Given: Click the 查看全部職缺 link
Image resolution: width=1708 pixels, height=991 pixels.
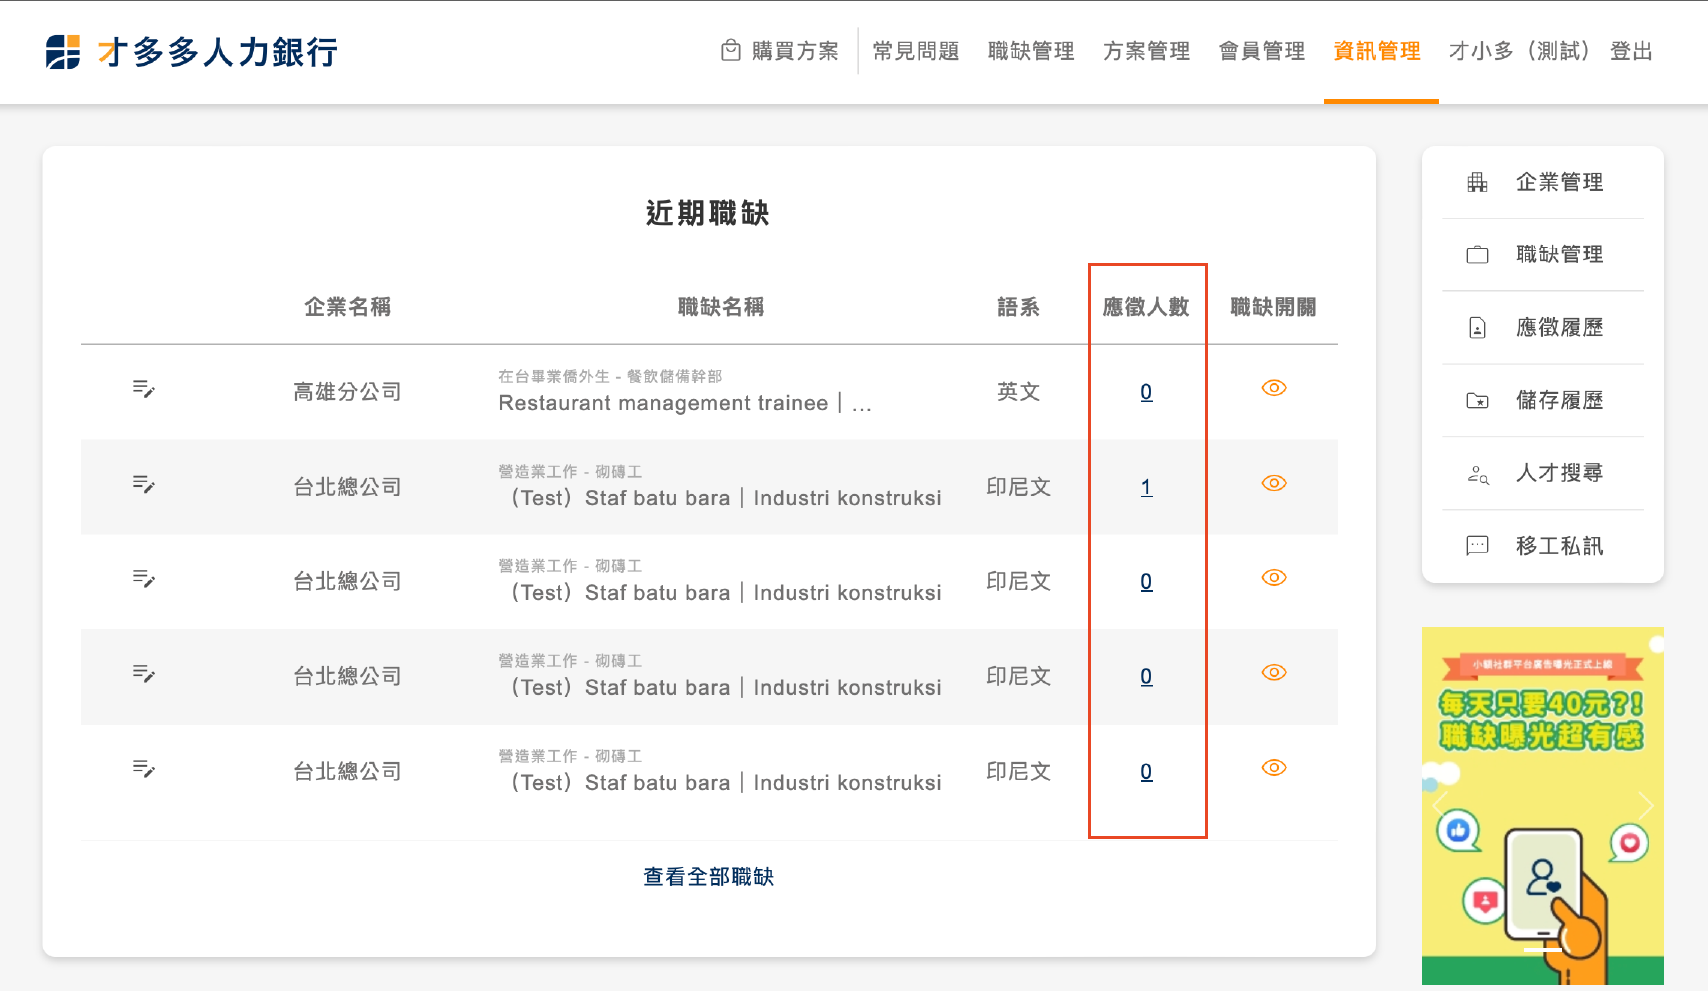Looking at the screenshot, I should 708,877.
